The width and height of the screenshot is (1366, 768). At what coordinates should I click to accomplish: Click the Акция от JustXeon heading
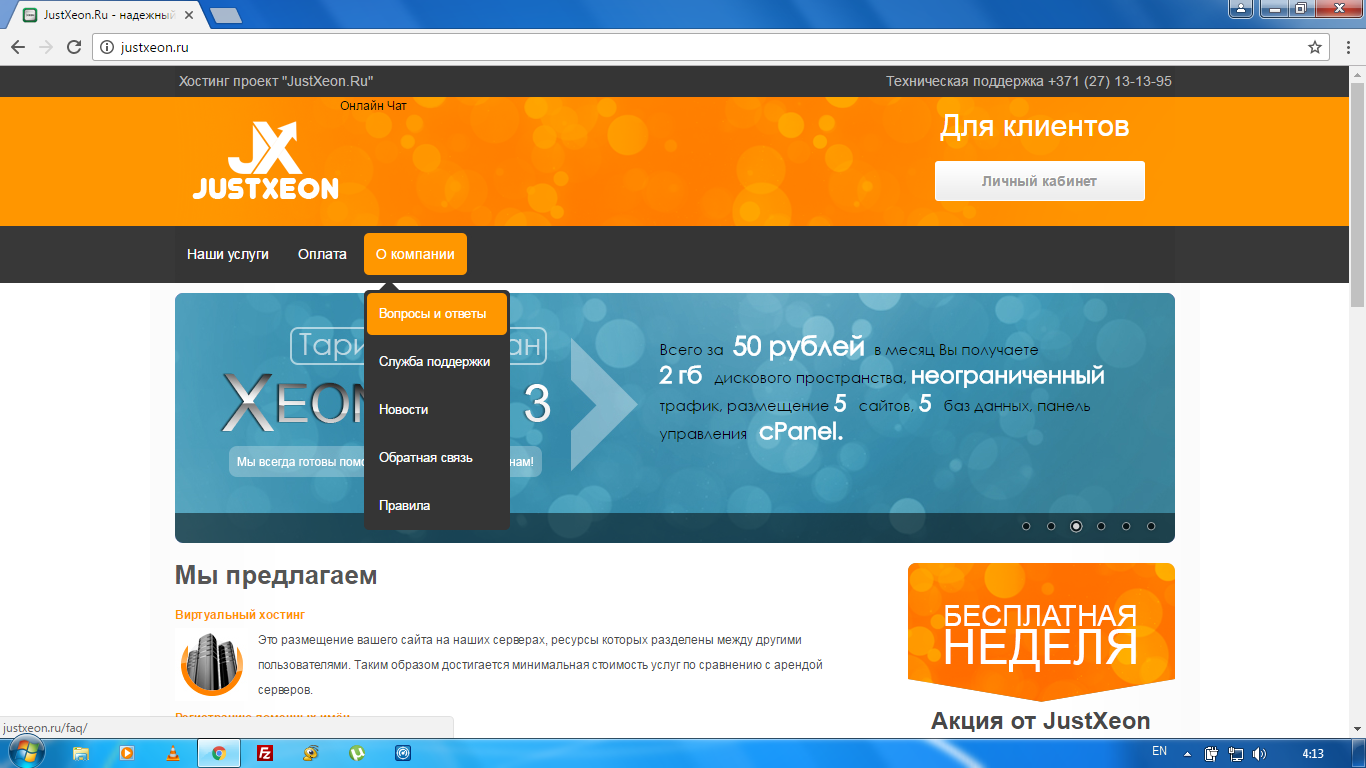(1041, 721)
